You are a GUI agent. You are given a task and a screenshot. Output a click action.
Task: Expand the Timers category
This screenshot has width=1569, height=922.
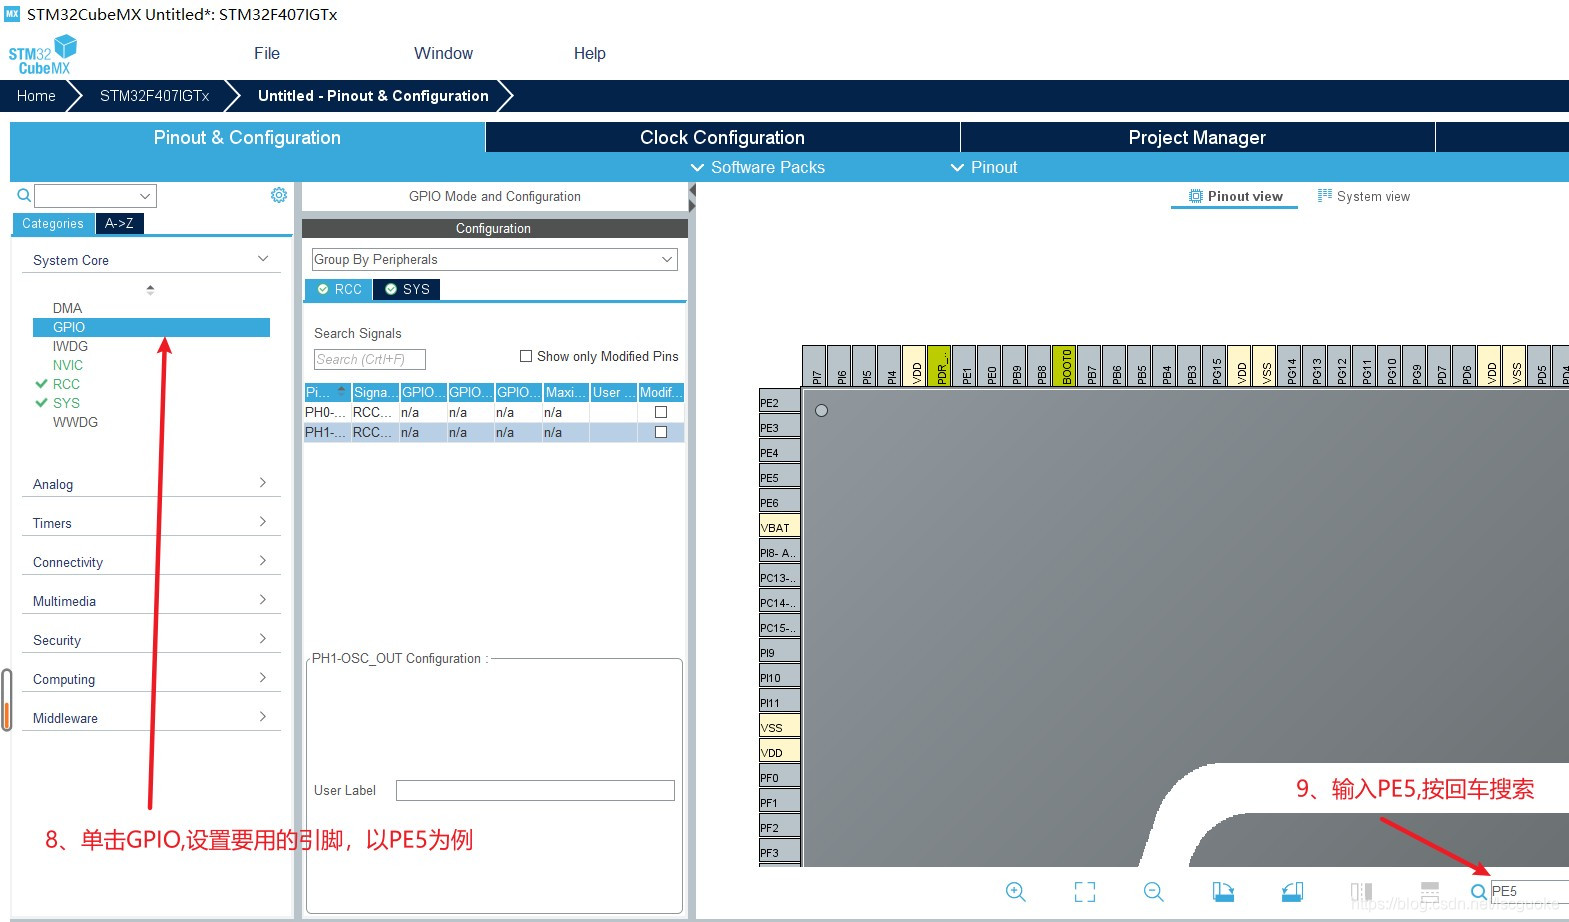(x=263, y=522)
